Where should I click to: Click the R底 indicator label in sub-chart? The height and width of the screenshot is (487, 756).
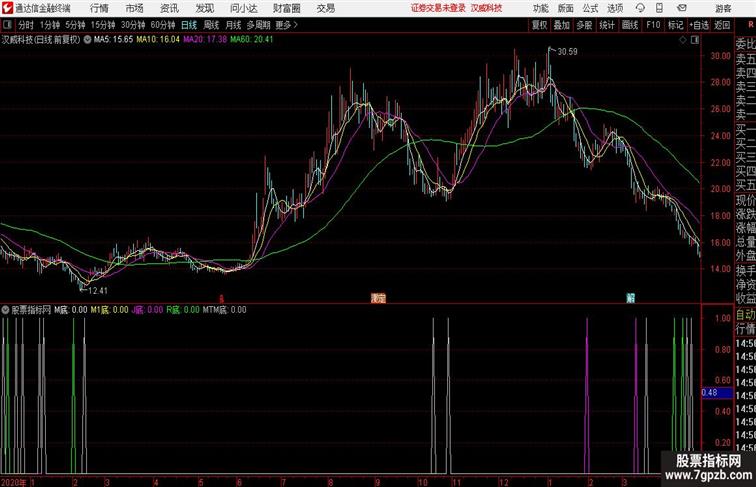[183, 310]
